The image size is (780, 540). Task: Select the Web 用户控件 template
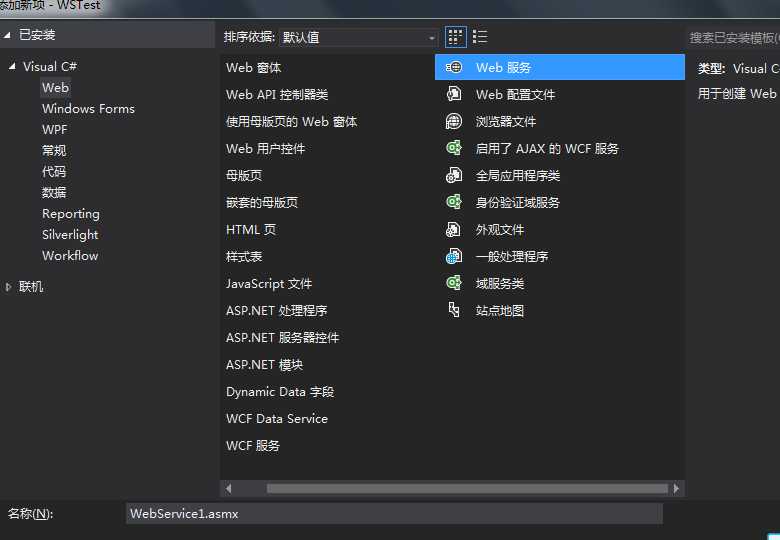click(266, 148)
